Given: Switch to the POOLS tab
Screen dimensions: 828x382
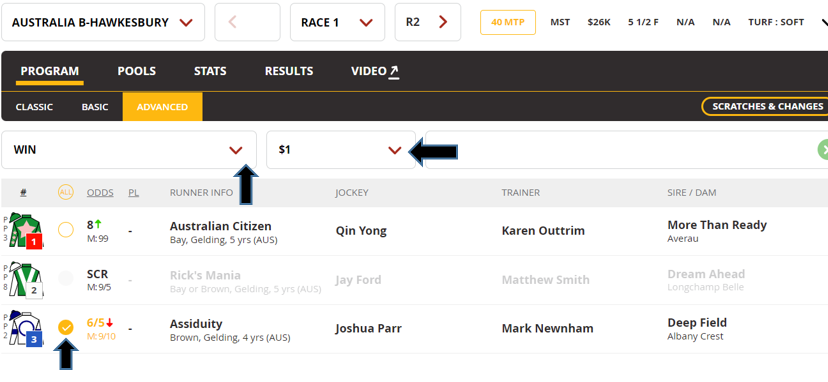Looking at the screenshot, I should 137,71.
